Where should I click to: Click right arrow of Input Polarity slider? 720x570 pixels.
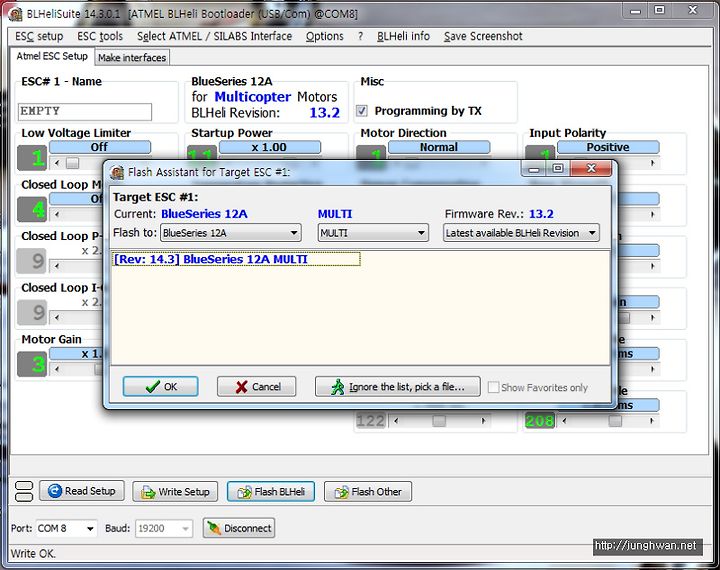[652, 163]
